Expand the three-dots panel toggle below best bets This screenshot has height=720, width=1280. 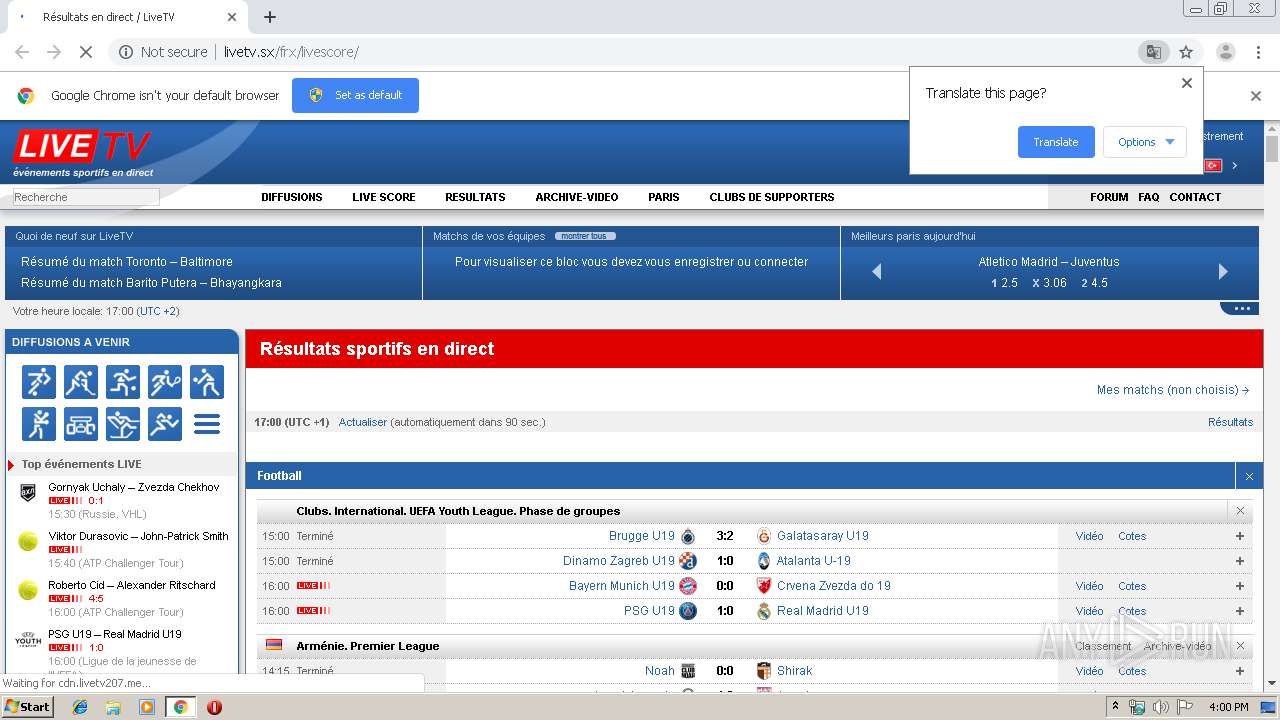[x=1240, y=308]
